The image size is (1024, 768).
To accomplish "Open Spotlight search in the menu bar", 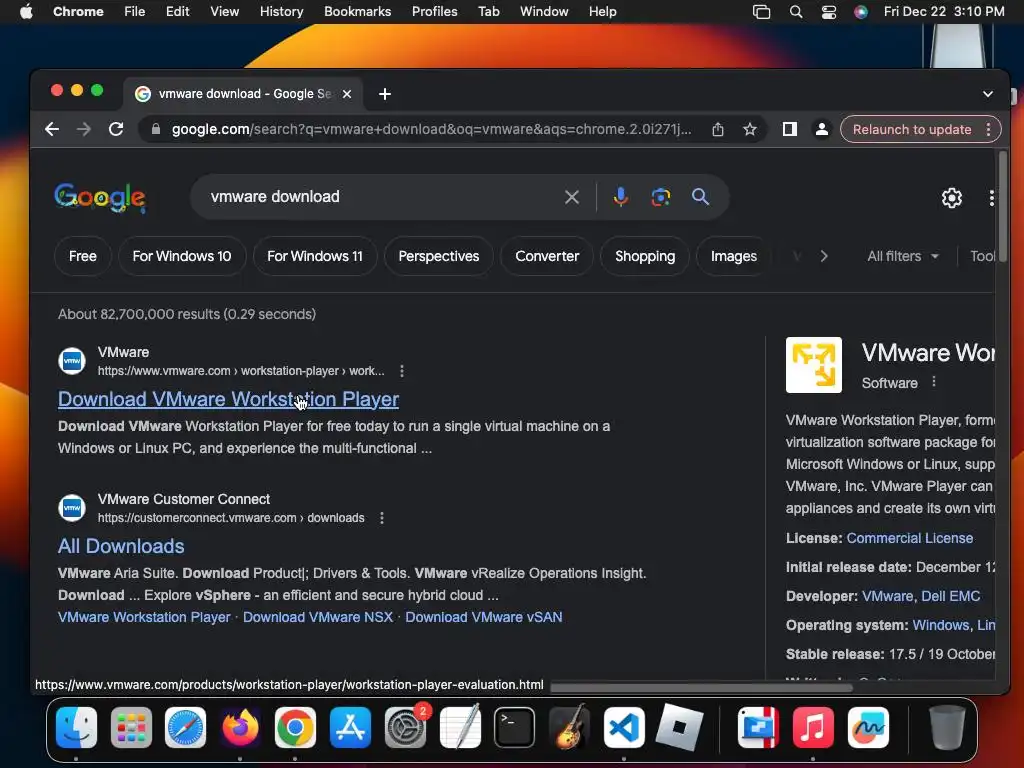I will point(795,12).
